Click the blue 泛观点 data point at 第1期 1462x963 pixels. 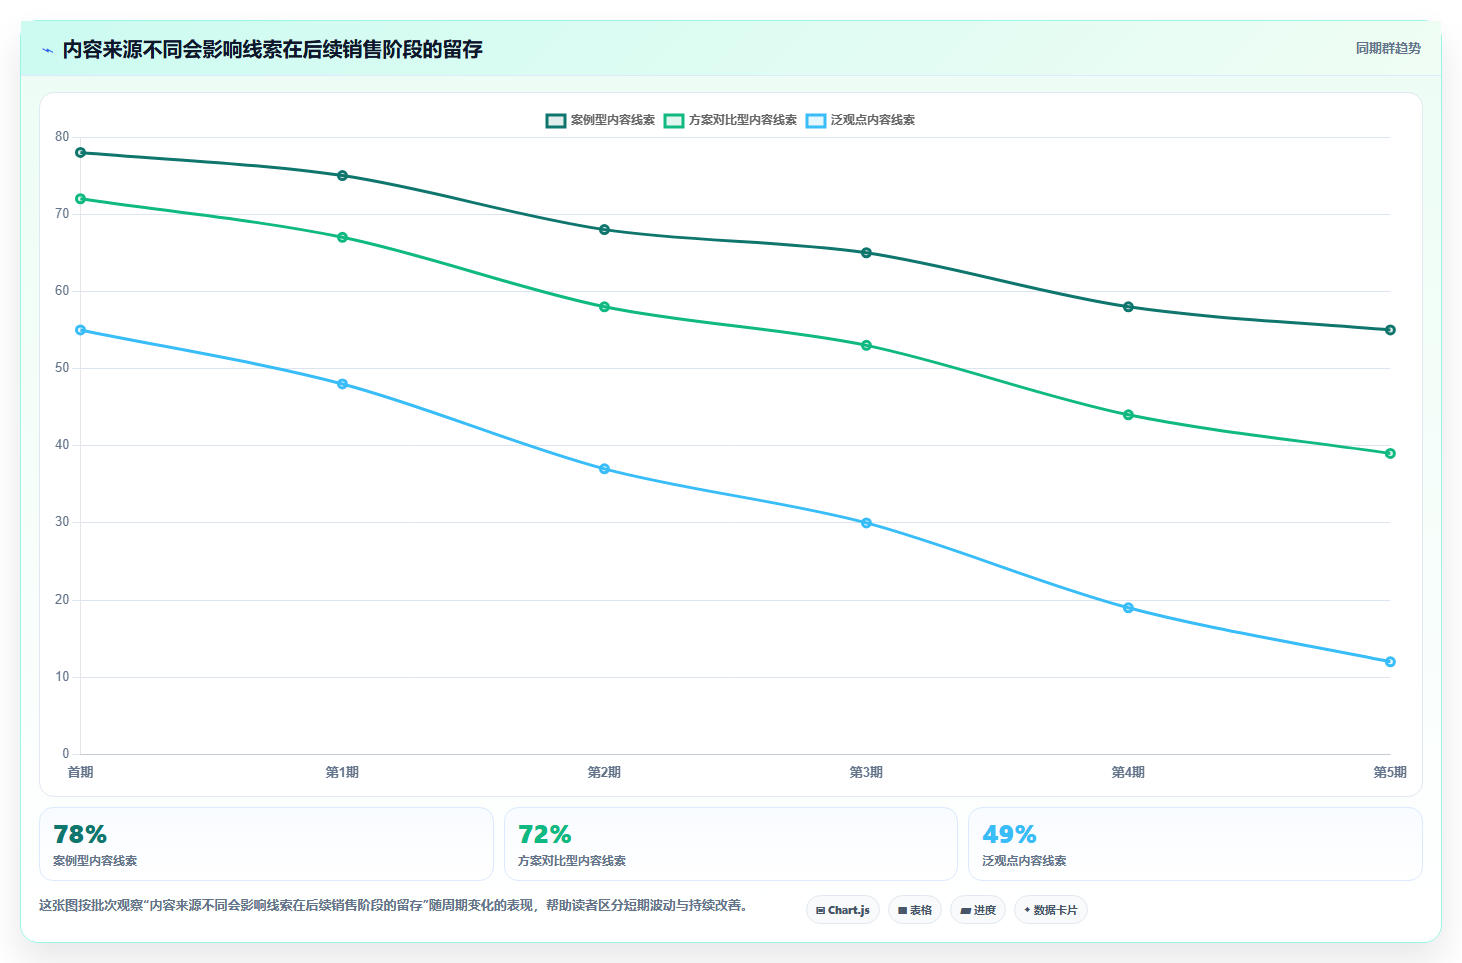point(342,384)
